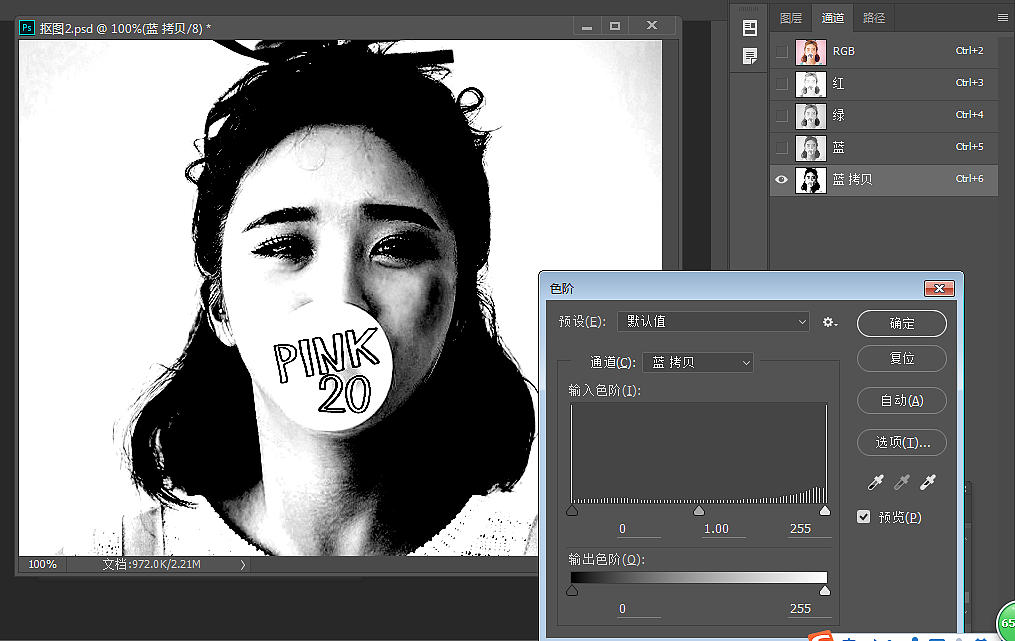Viewport: 1015px width, 641px height.
Task: Select the black point eyedropper
Action: (x=875, y=481)
